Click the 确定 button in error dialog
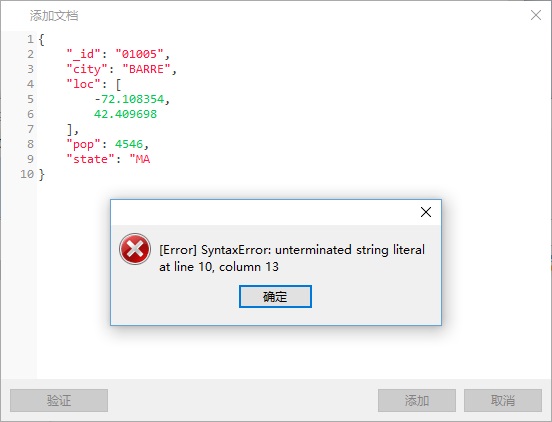 click(275, 296)
